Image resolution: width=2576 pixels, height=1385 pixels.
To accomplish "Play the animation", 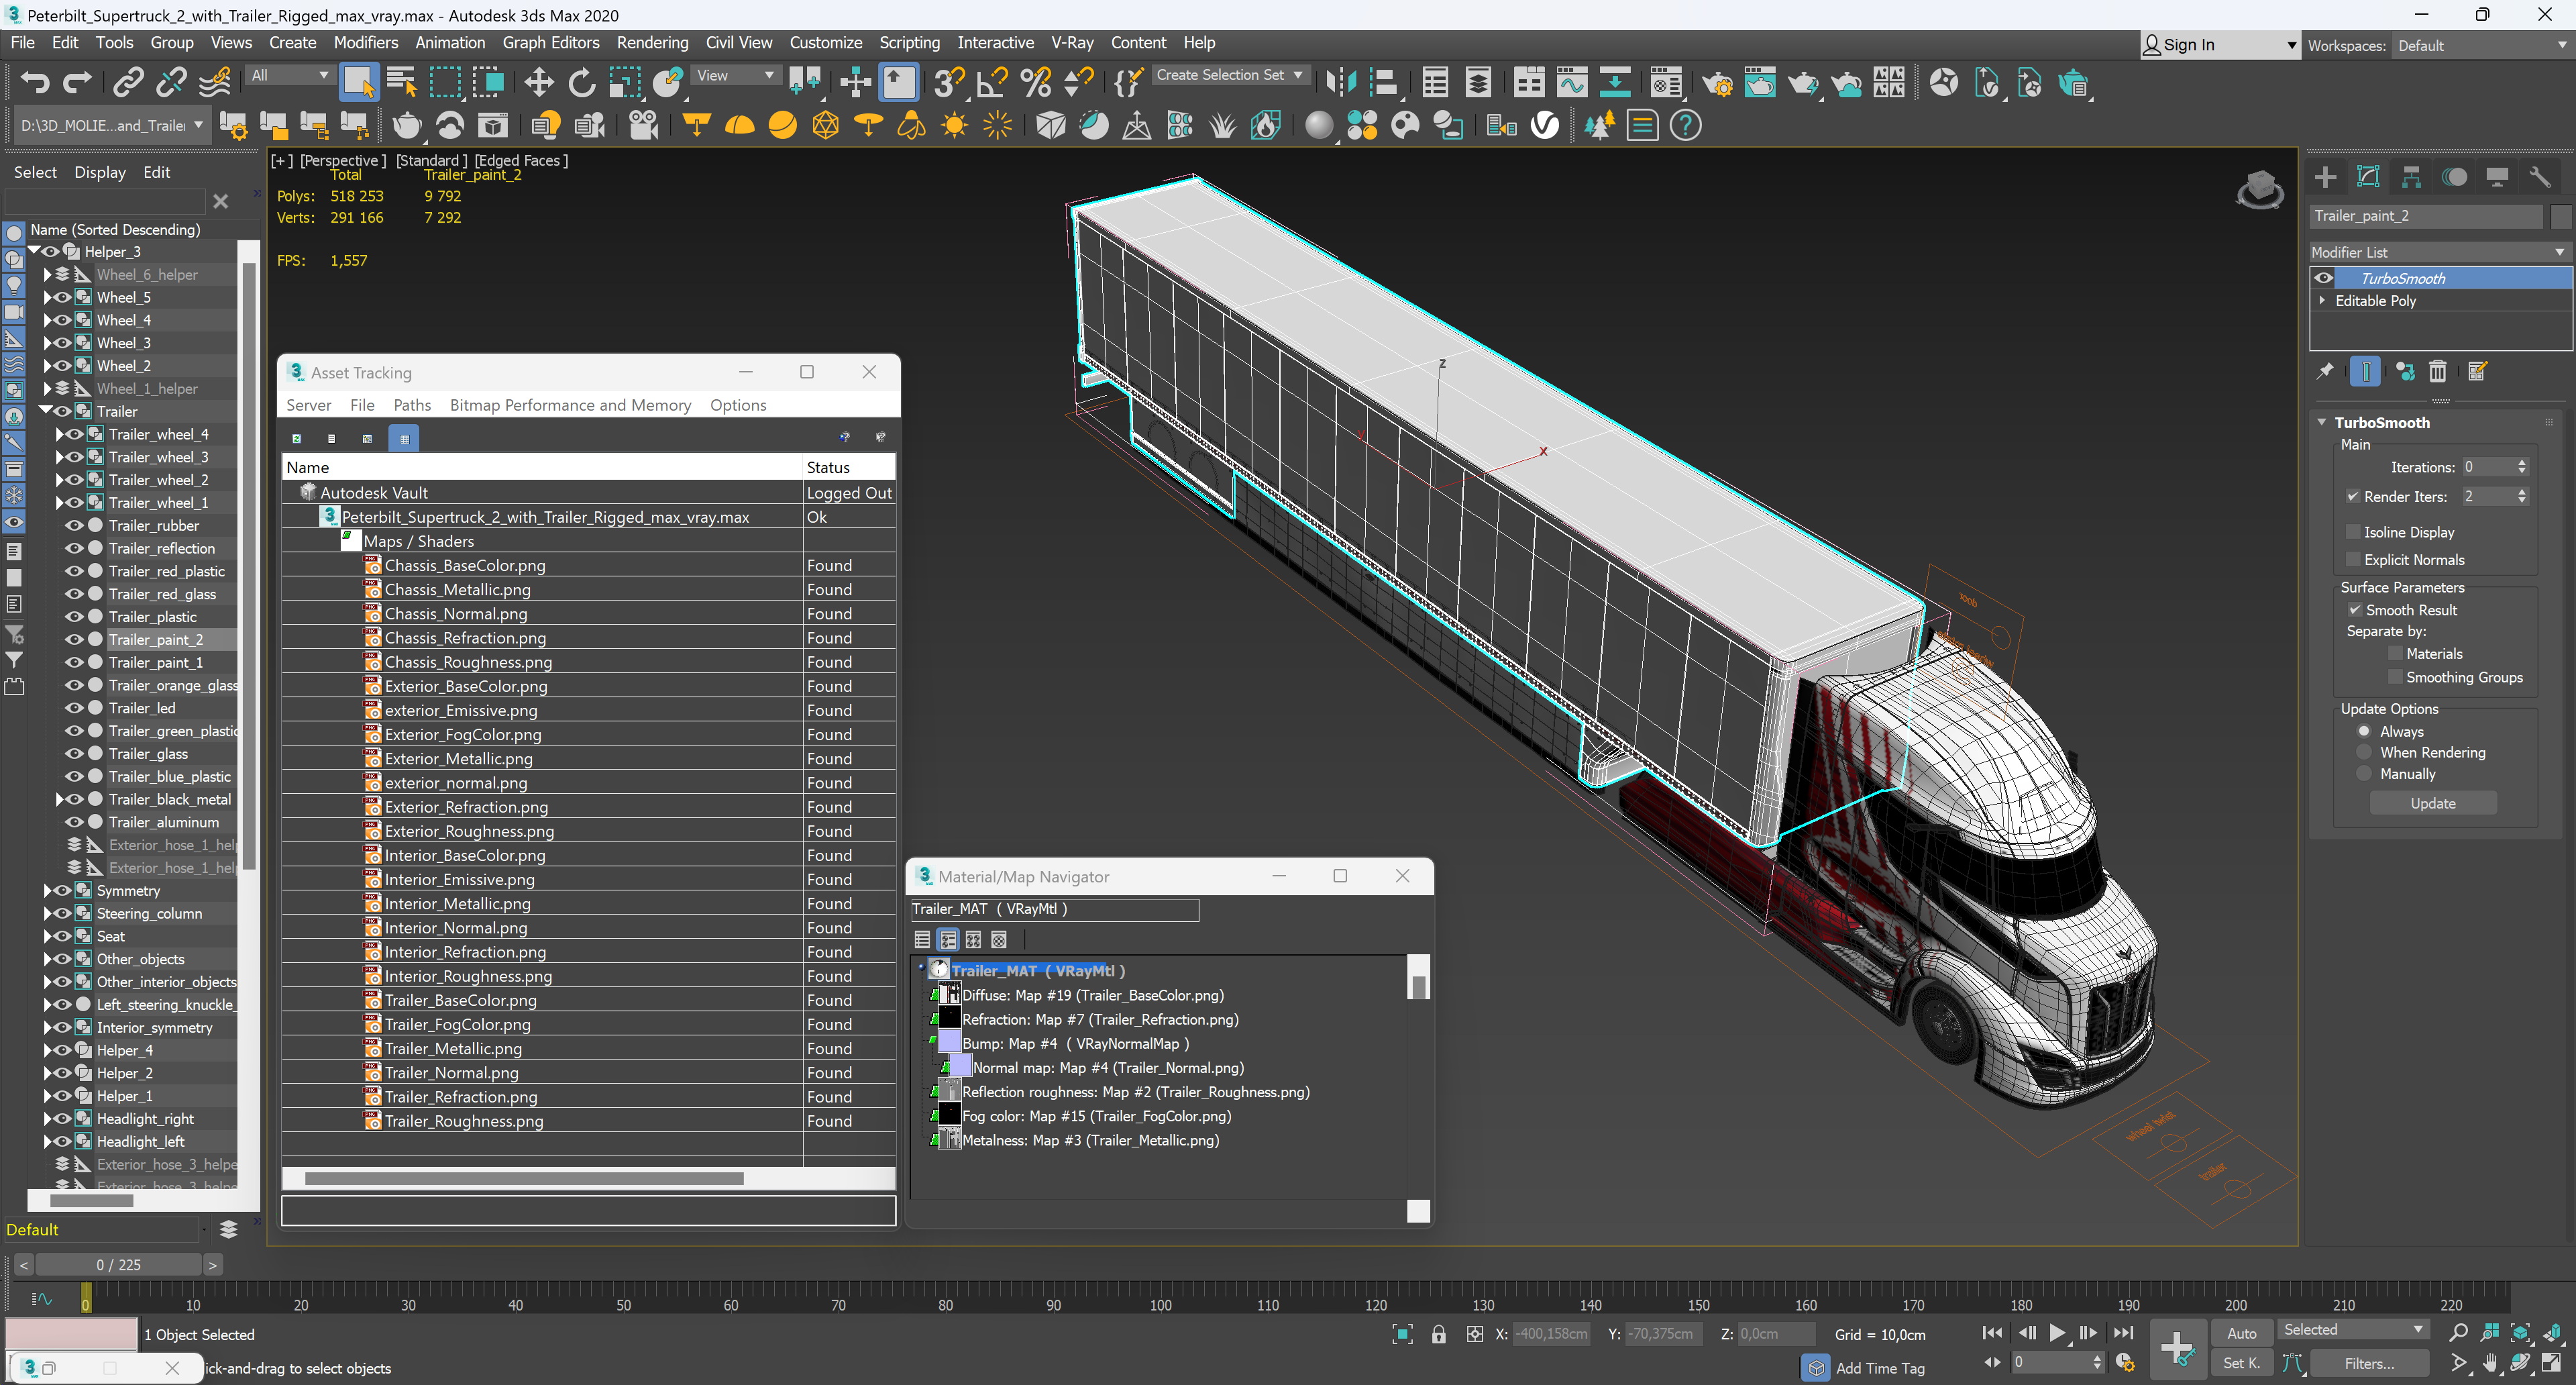I will coord(2057,1333).
